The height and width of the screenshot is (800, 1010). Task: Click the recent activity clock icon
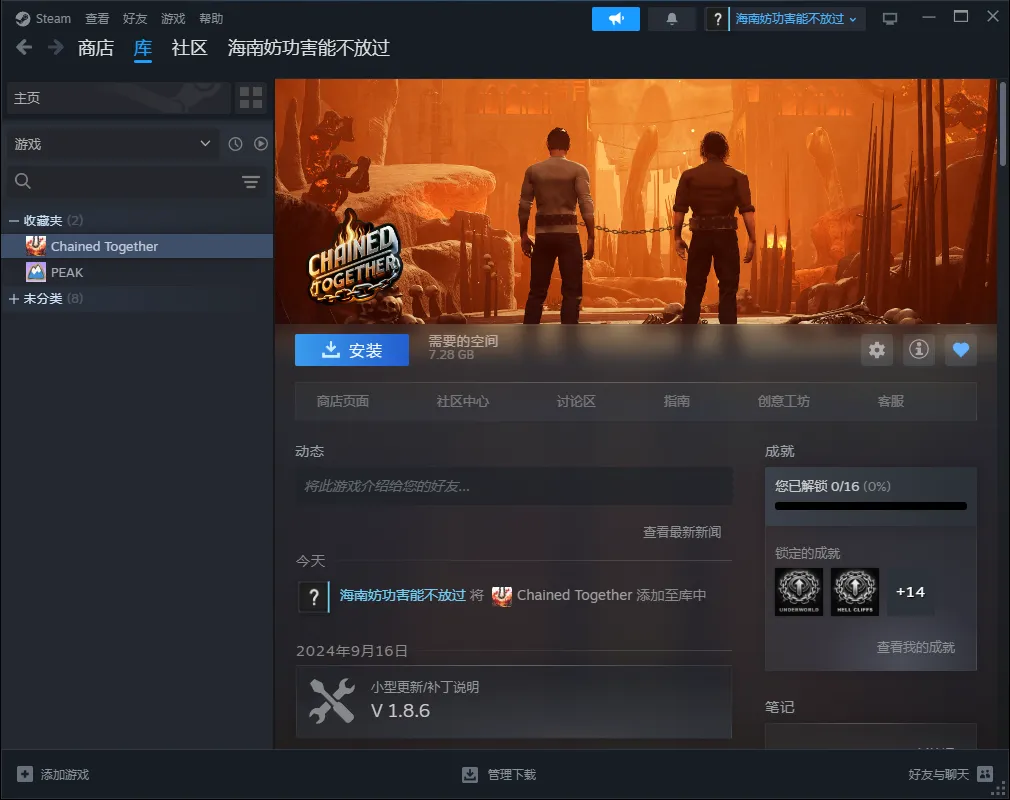pos(235,144)
